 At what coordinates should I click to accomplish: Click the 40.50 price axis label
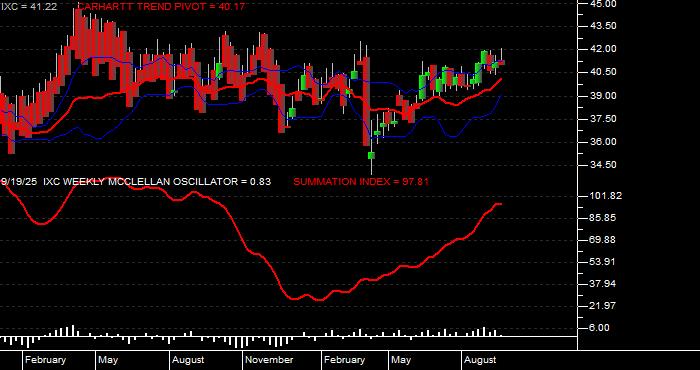(x=604, y=72)
